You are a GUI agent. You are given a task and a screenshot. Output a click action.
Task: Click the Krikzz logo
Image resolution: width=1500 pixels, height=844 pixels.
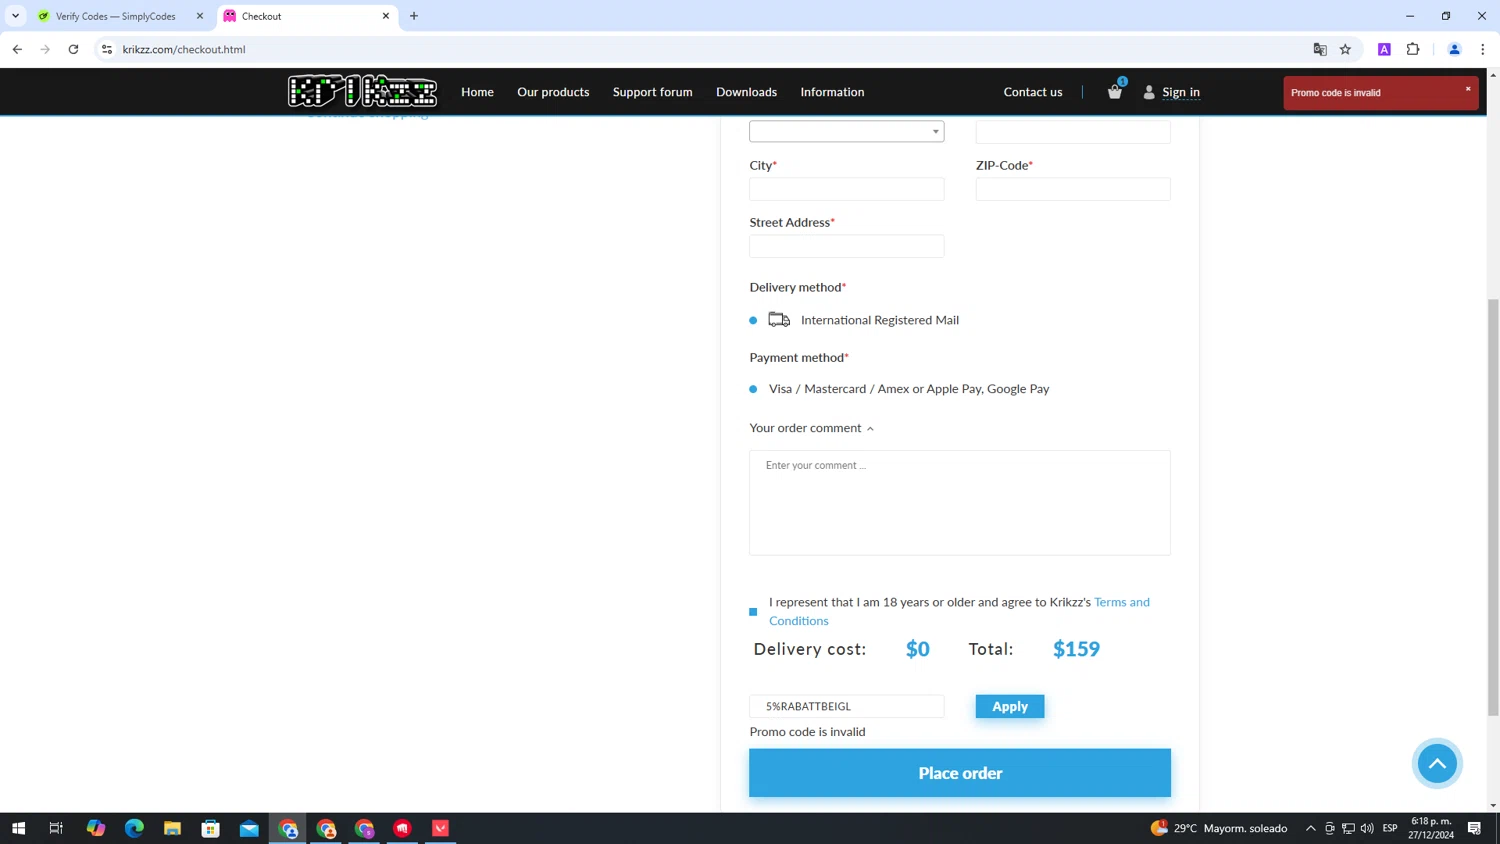[x=362, y=91]
